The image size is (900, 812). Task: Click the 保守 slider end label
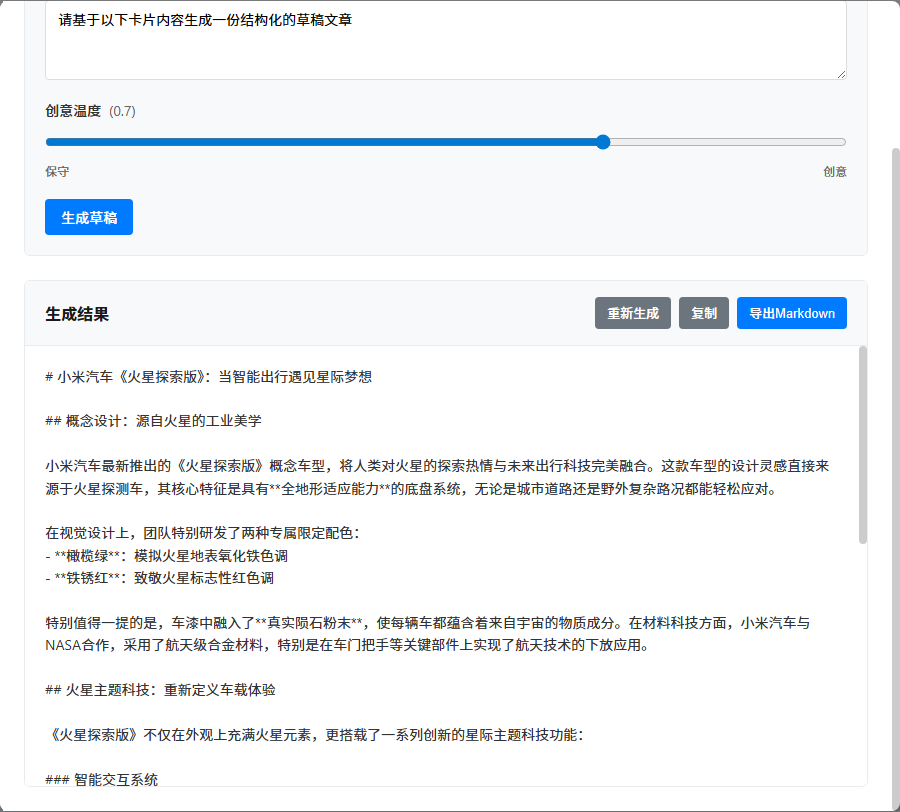57,172
